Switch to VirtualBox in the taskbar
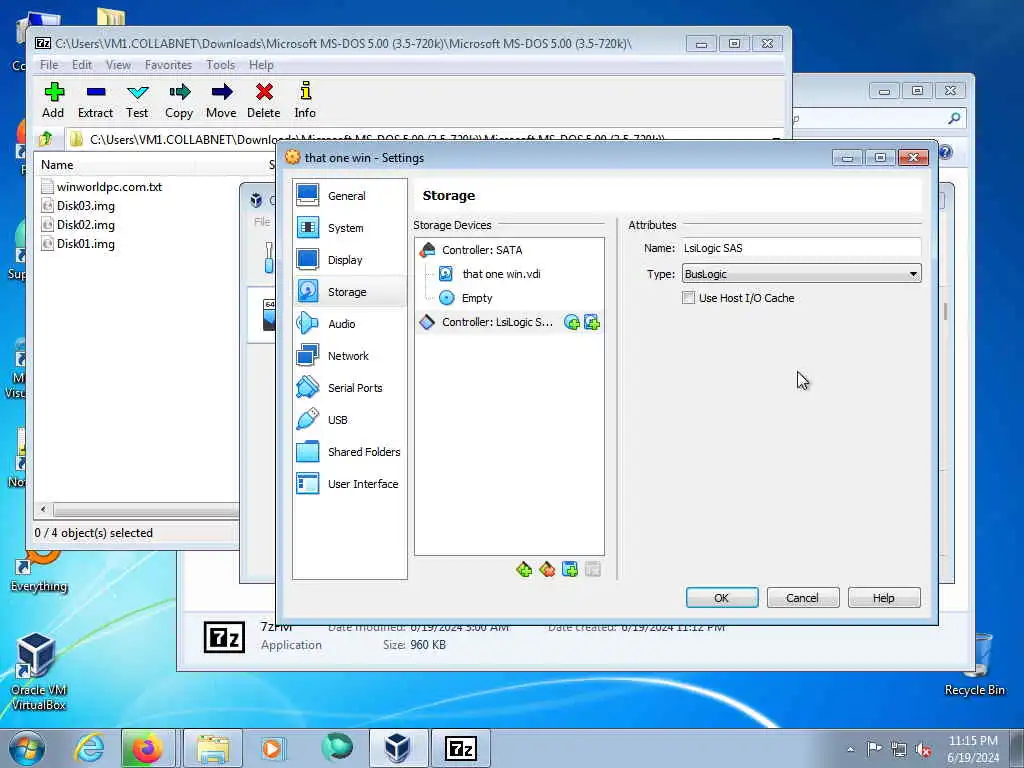Viewport: 1024px width, 768px height. [x=398, y=748]
